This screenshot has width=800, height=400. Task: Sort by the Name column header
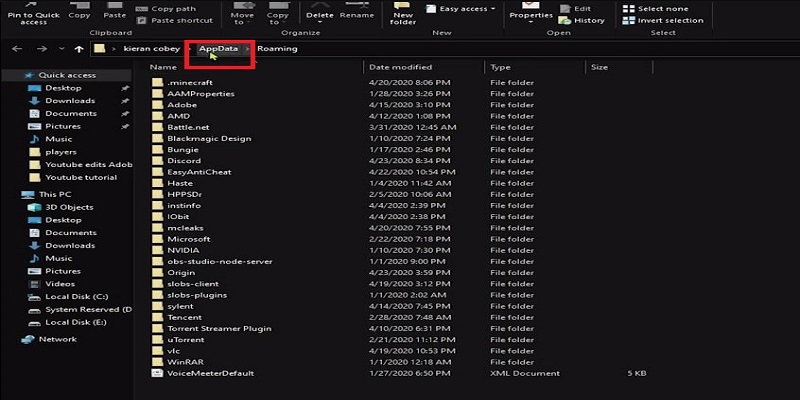click(163, 67)
